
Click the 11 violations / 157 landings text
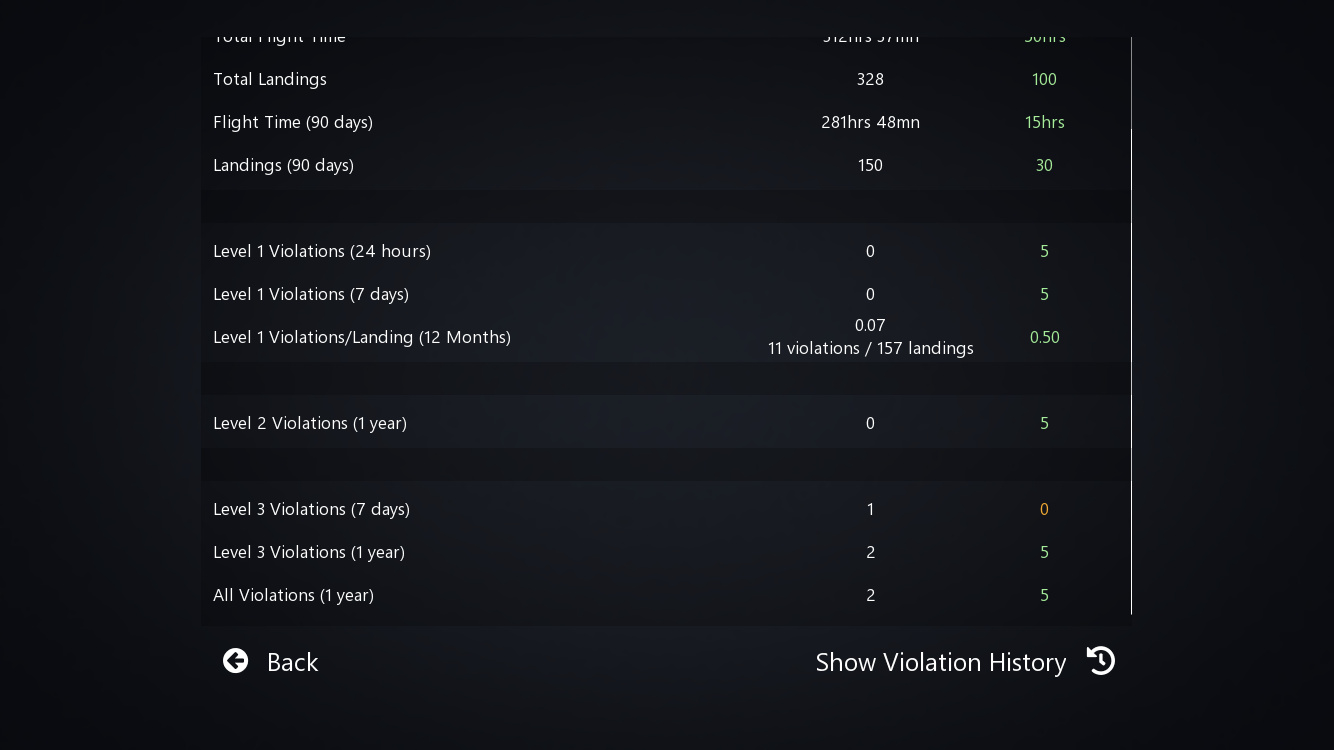(870, 348)
